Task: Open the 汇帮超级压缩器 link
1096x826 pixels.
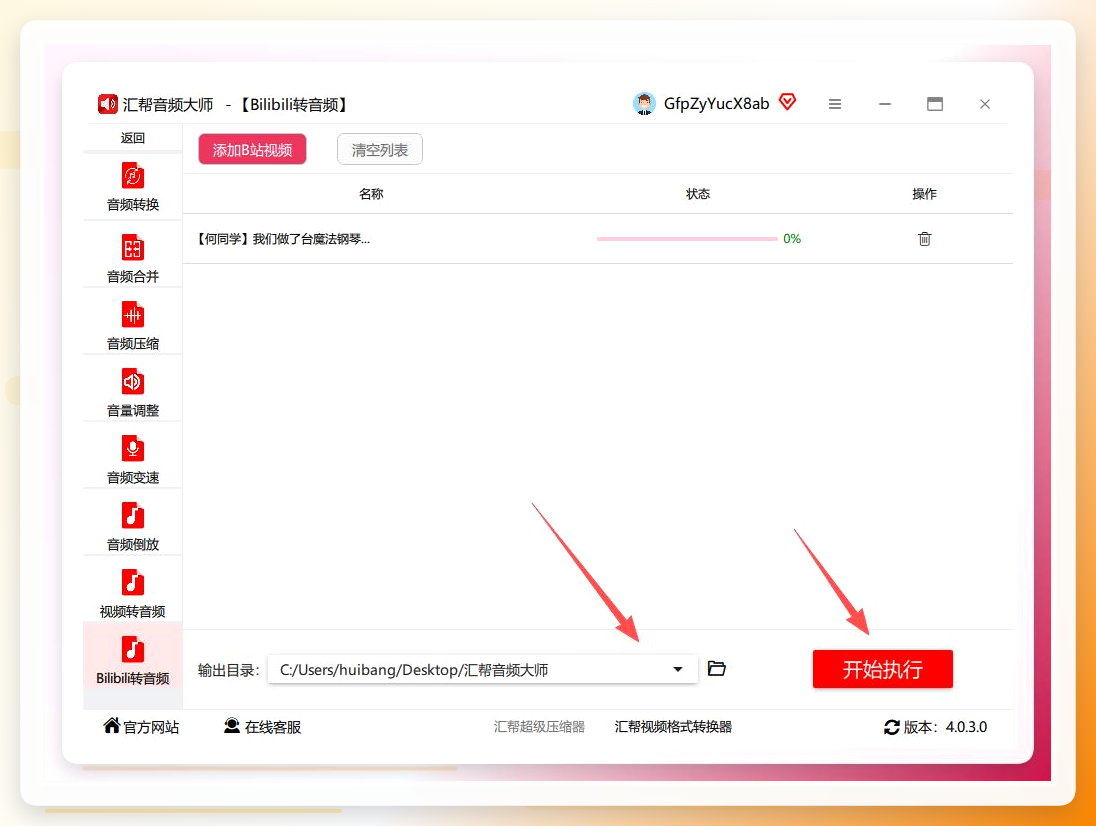Action: click(x=539, y=727)
